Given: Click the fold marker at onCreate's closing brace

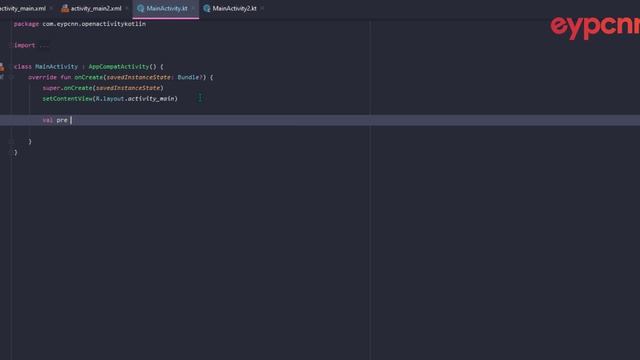Looking at the screenshot, I should click(x=11, y=141).
